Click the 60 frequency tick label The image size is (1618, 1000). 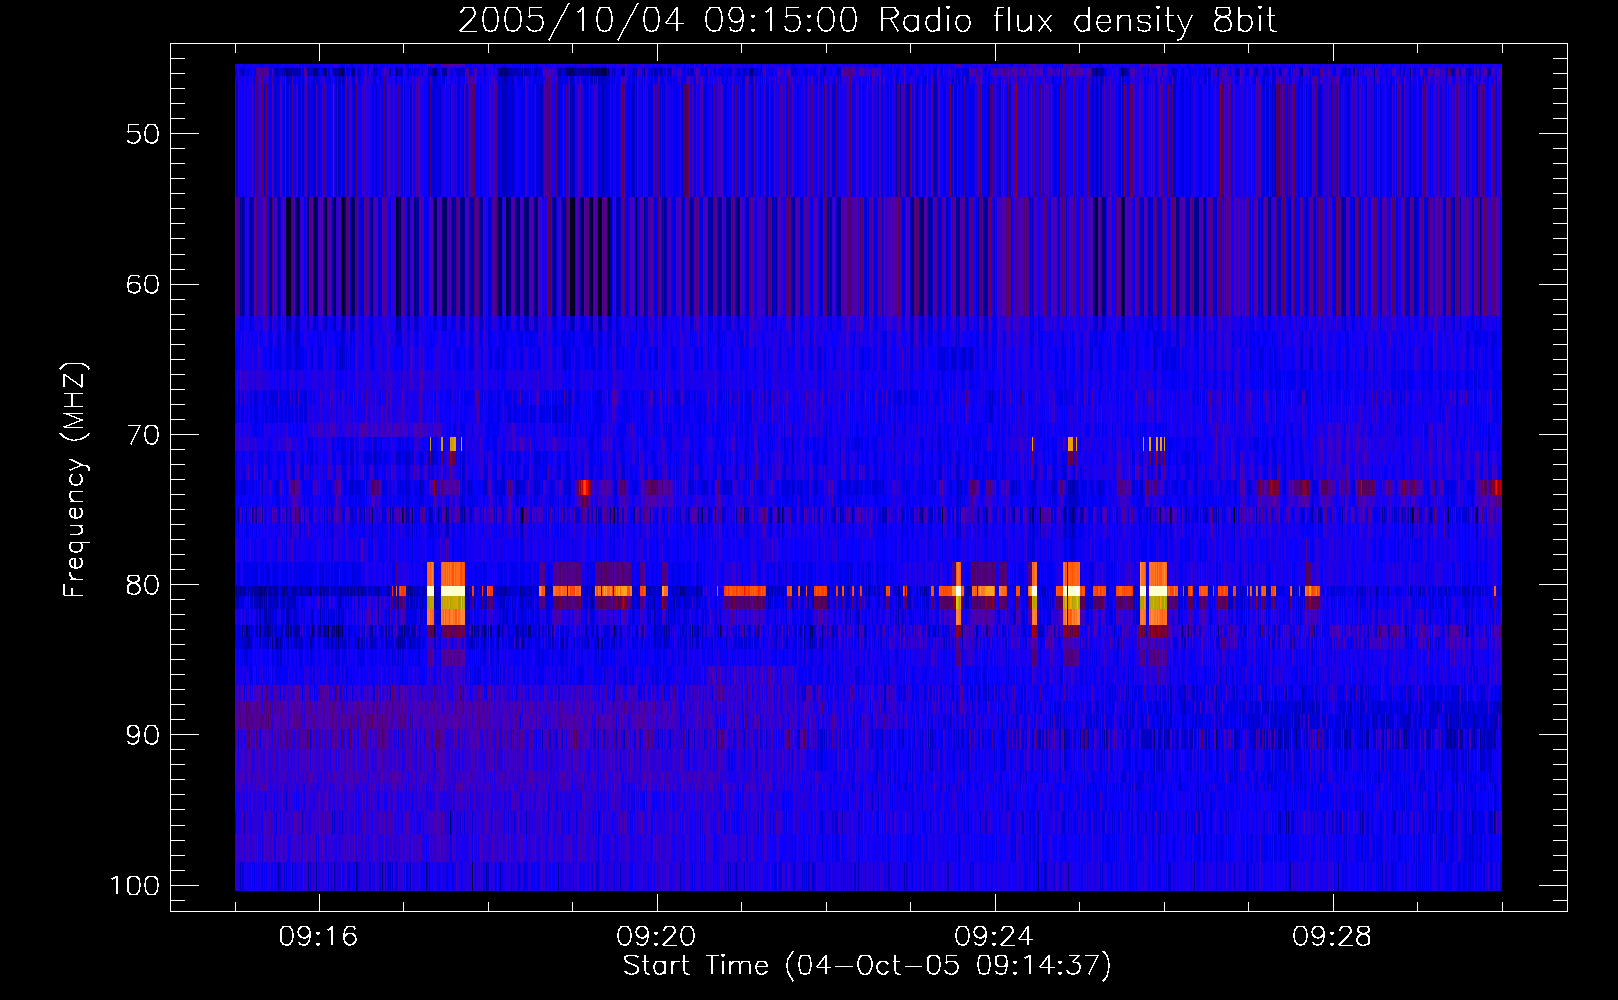tap(143, 285)
